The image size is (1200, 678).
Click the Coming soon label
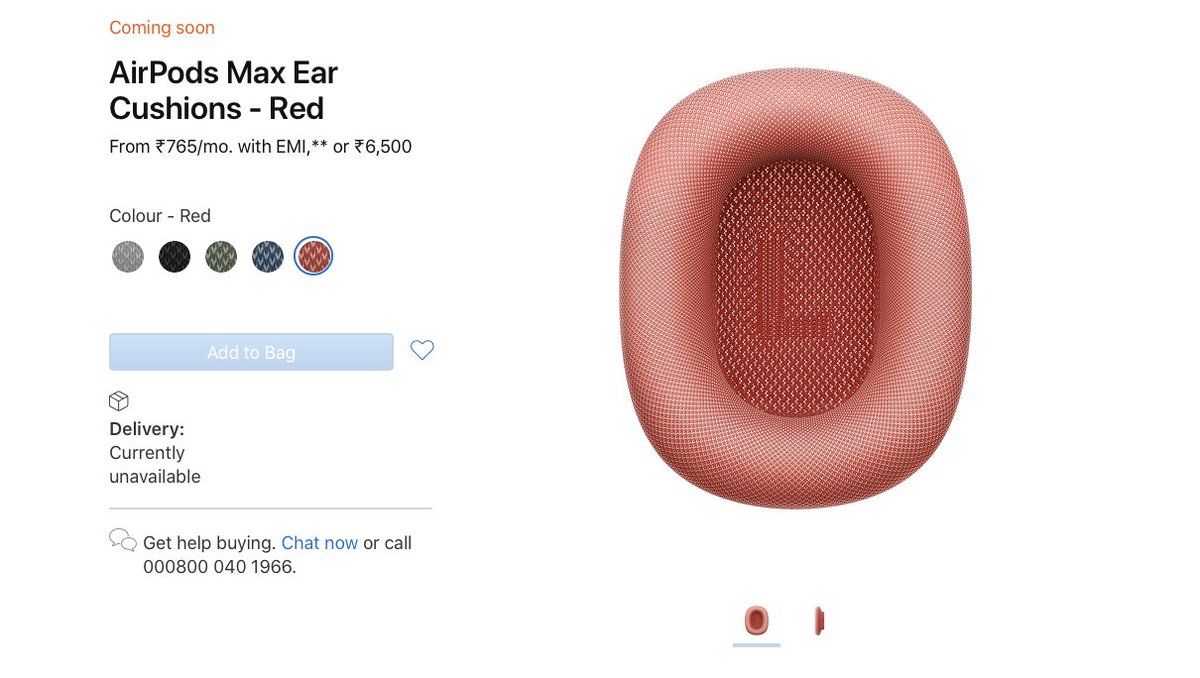tap(162, 28)
